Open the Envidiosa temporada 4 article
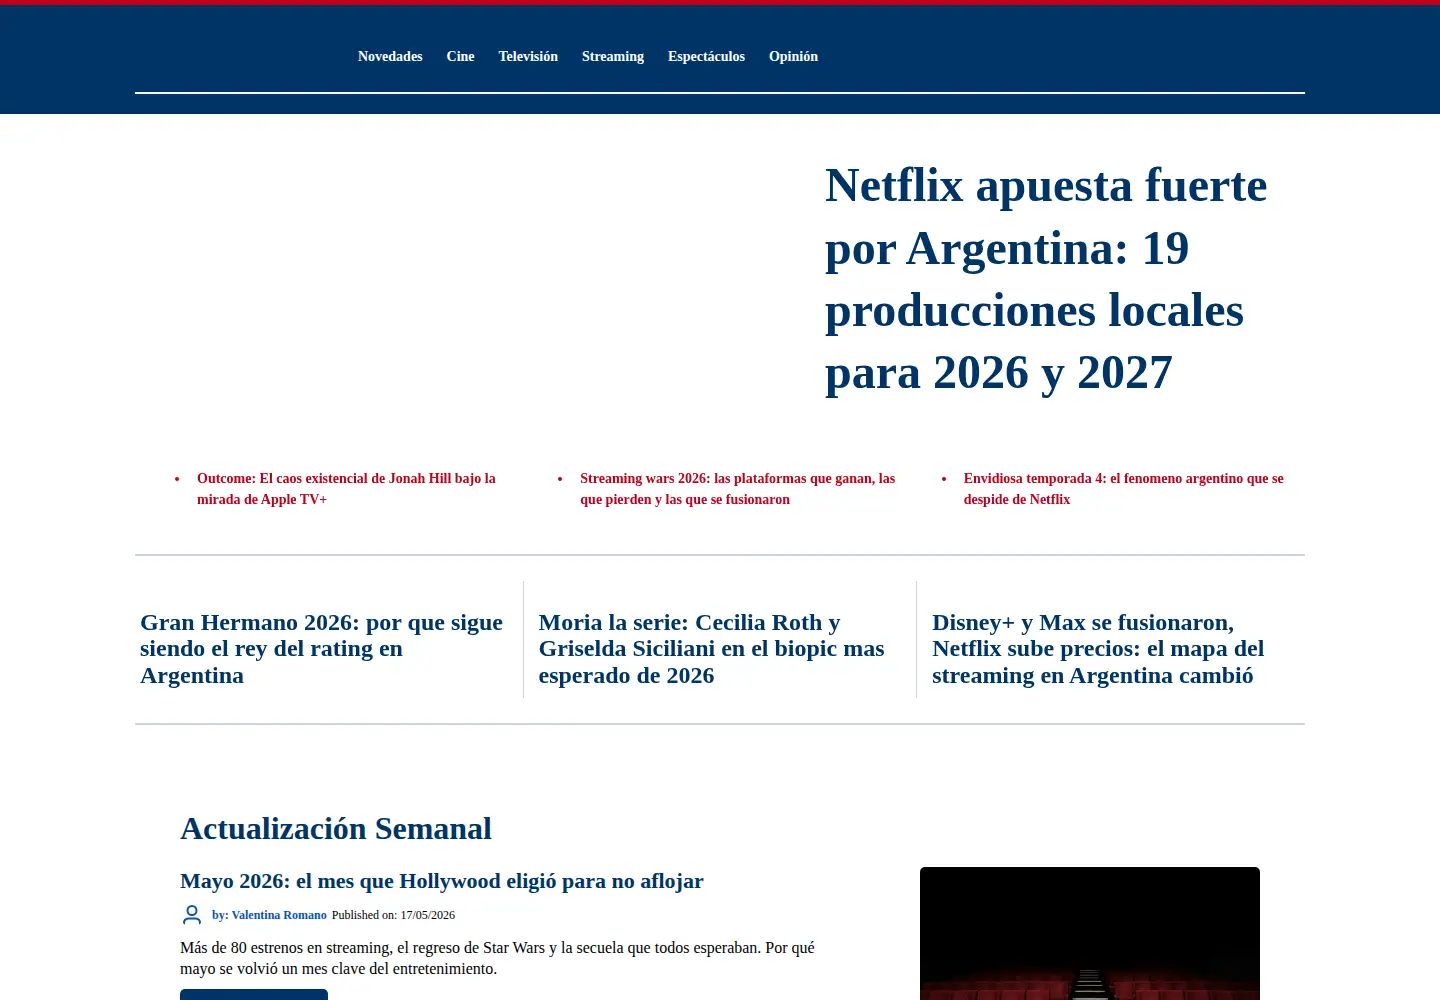 tap(1123, 489)
